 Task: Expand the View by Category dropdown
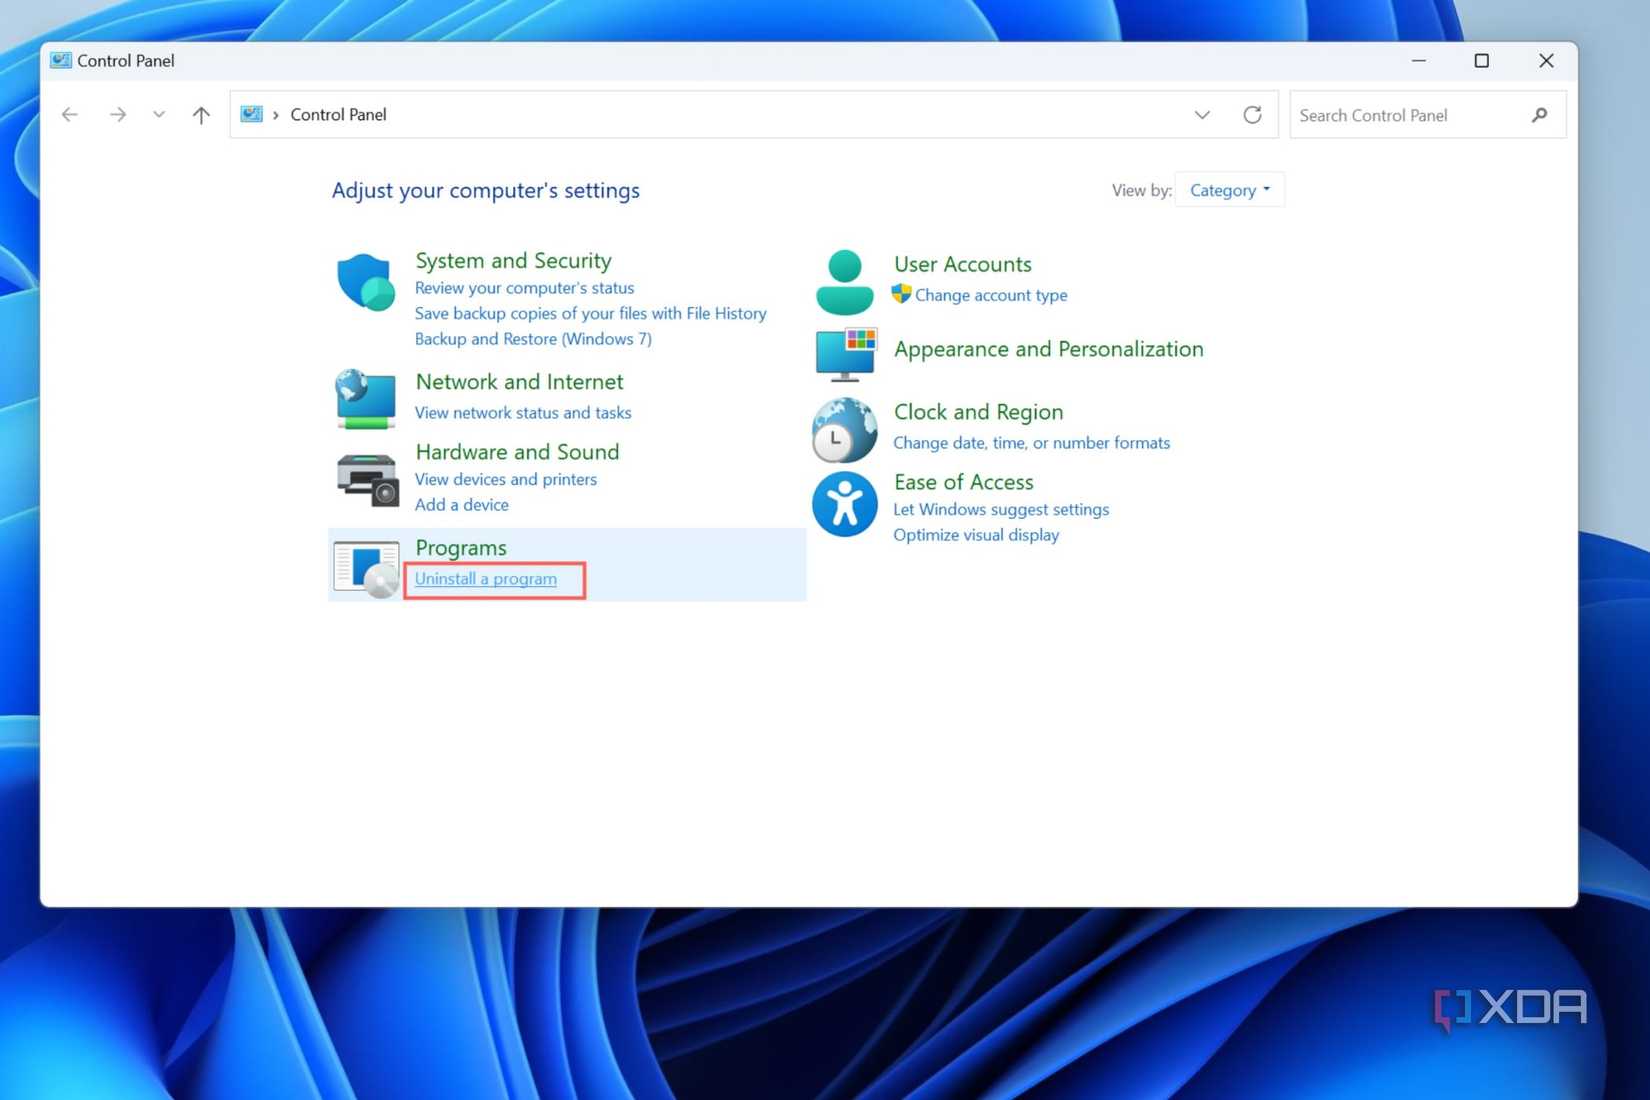1229,190
